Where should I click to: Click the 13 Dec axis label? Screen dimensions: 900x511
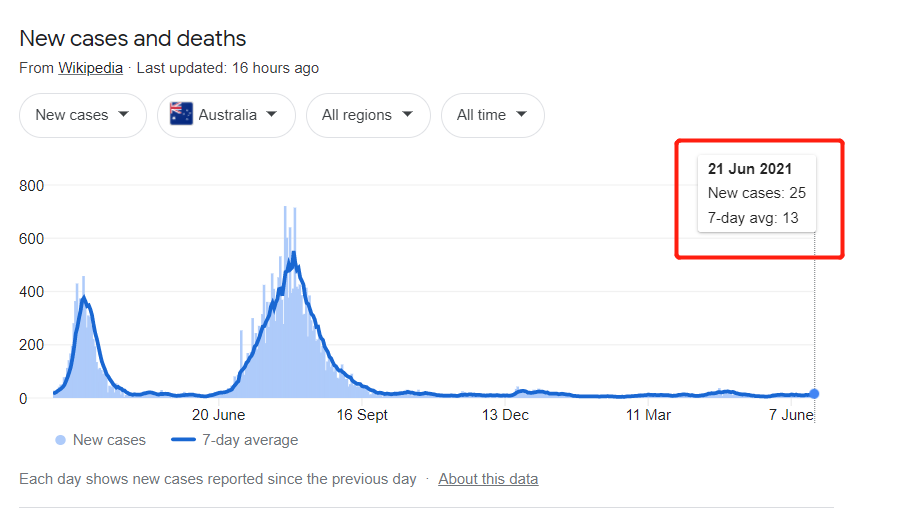pyautogui.click(x=504, y=415)
